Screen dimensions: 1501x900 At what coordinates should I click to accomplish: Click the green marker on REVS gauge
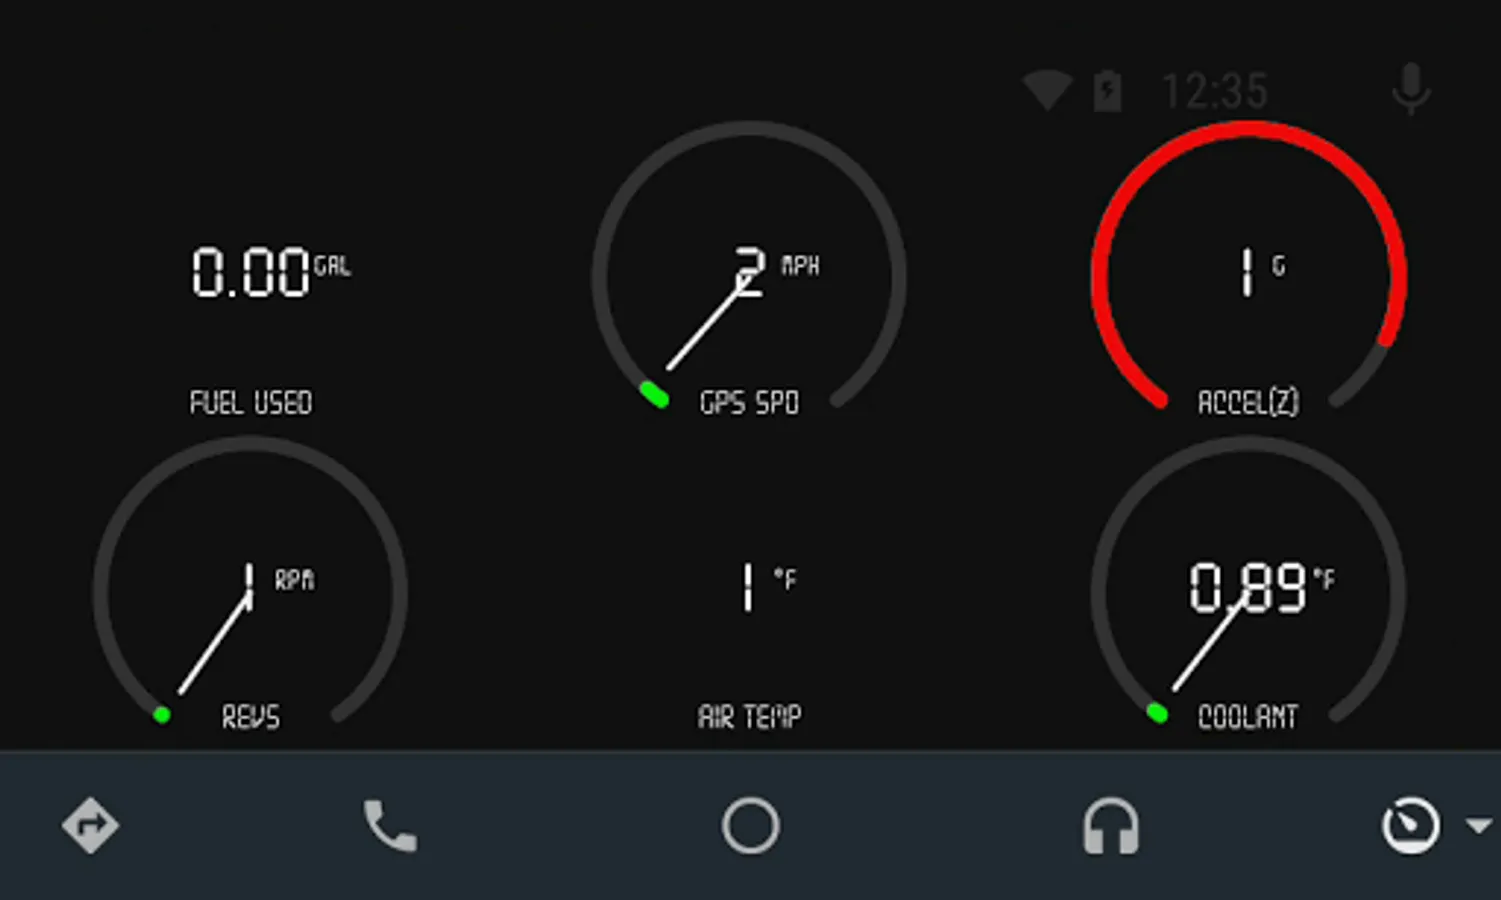(162, 715)
